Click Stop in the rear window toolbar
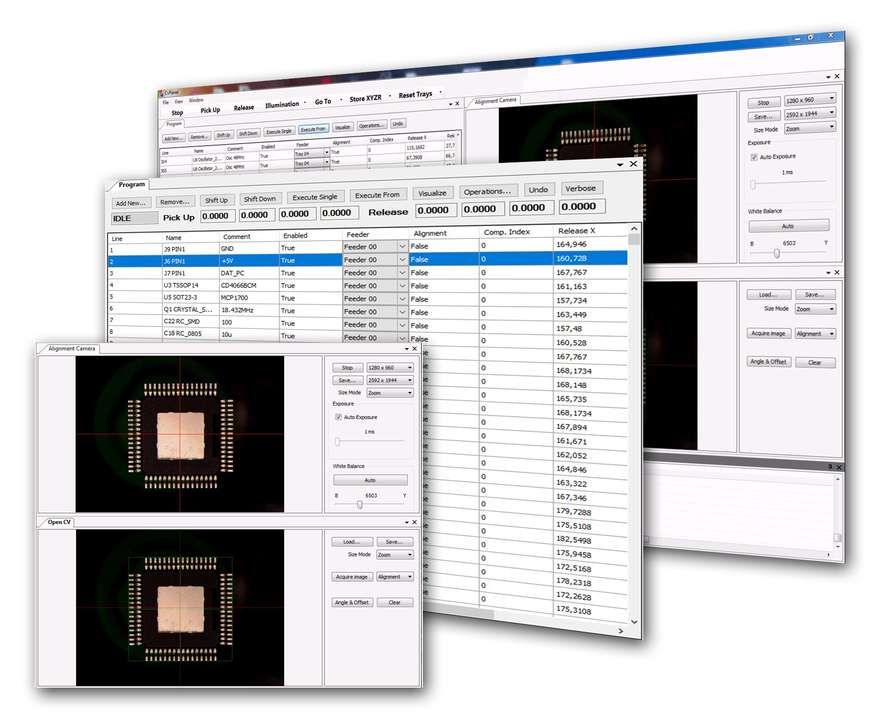Viewport: 878px width, 720px height. coord(177,113)
